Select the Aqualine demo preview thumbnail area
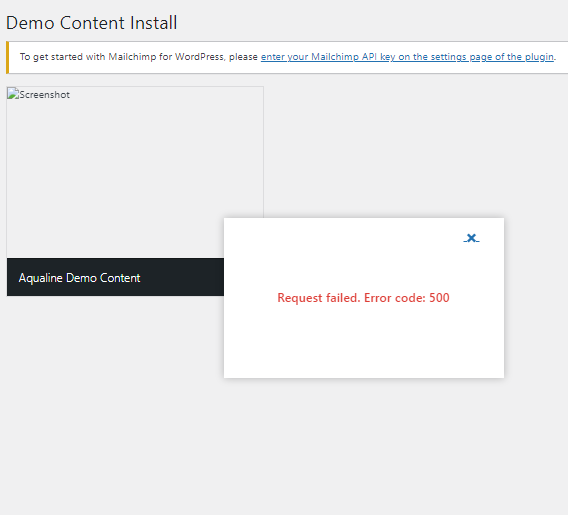568x515 pixels. pyautogui.click(x=135, y=172)
